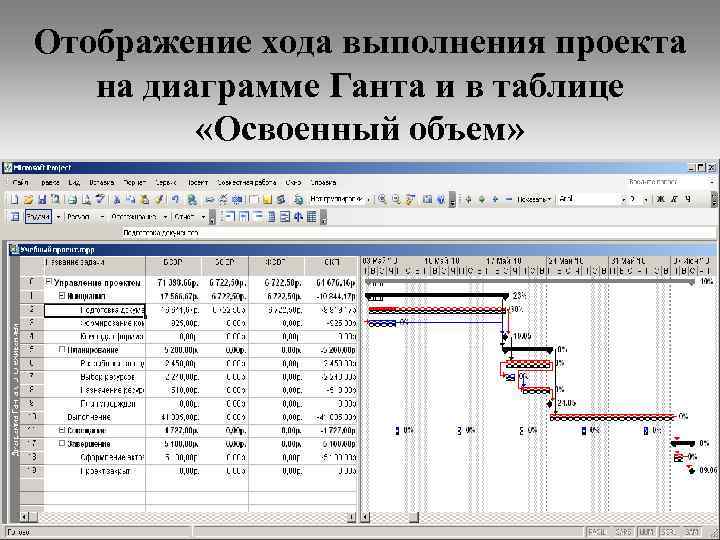Create a new project file
Viewport: 720px width, 540px height.
click(x=14, y=199)
